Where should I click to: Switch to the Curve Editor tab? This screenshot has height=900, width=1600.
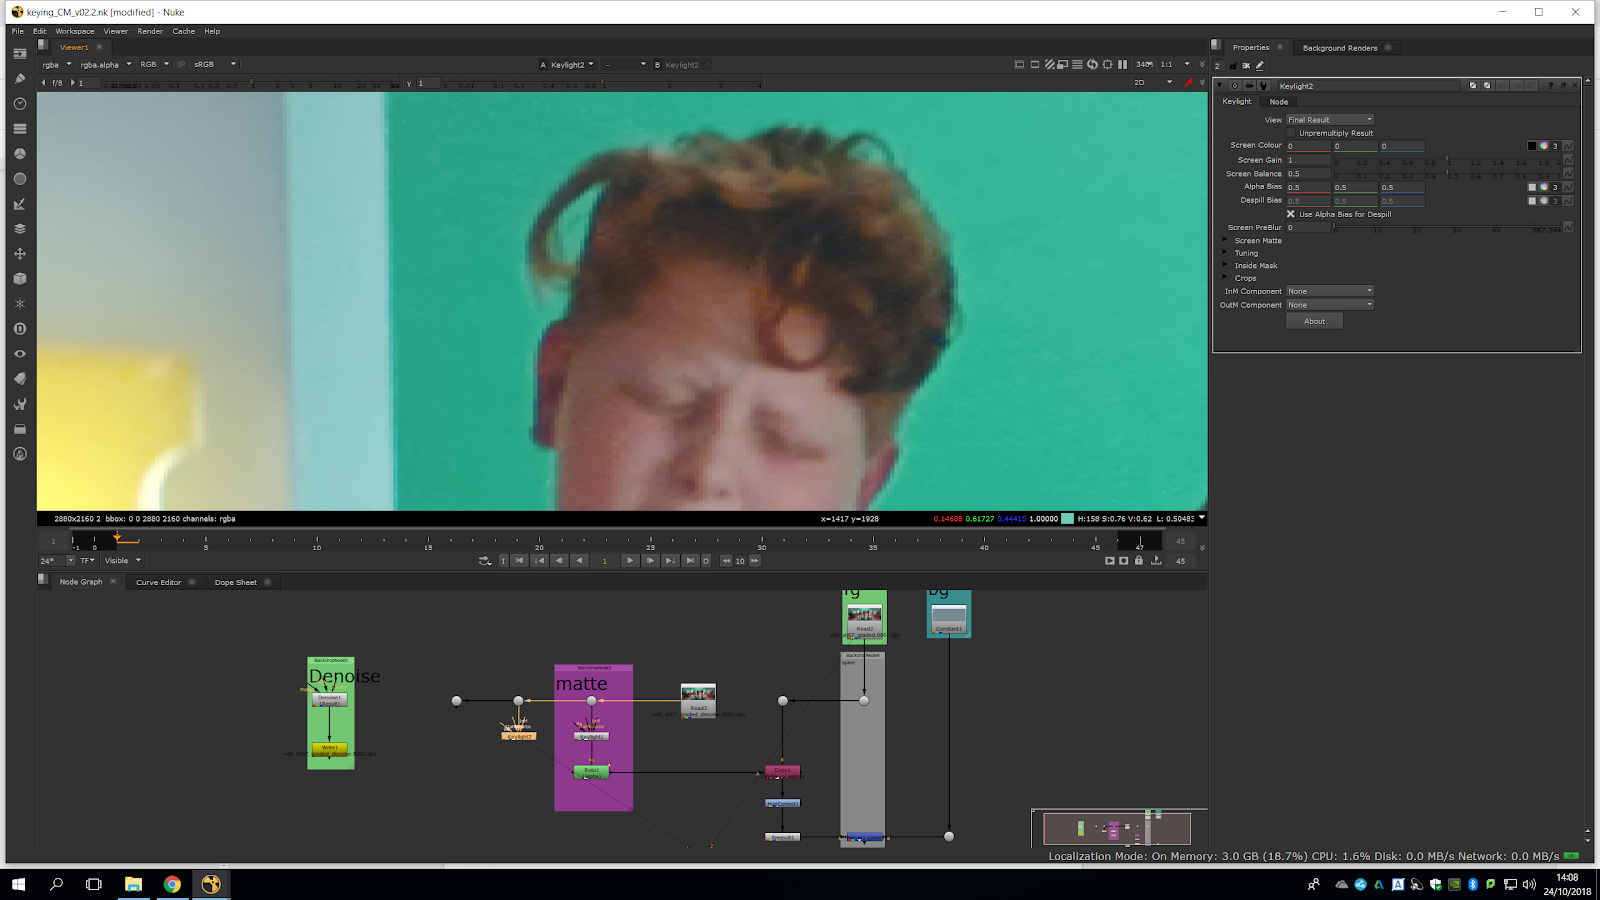158,582
